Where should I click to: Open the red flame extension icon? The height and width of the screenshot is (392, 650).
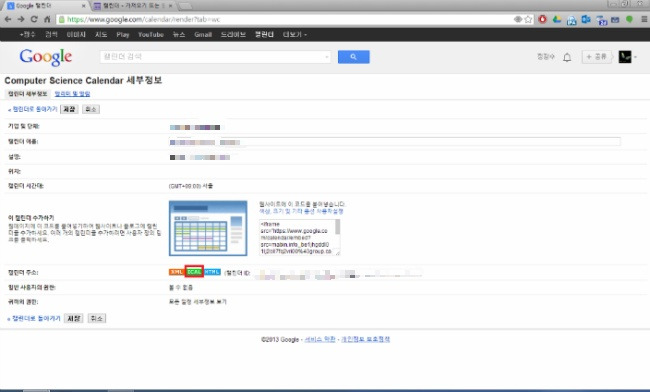[x=543, y=19]
